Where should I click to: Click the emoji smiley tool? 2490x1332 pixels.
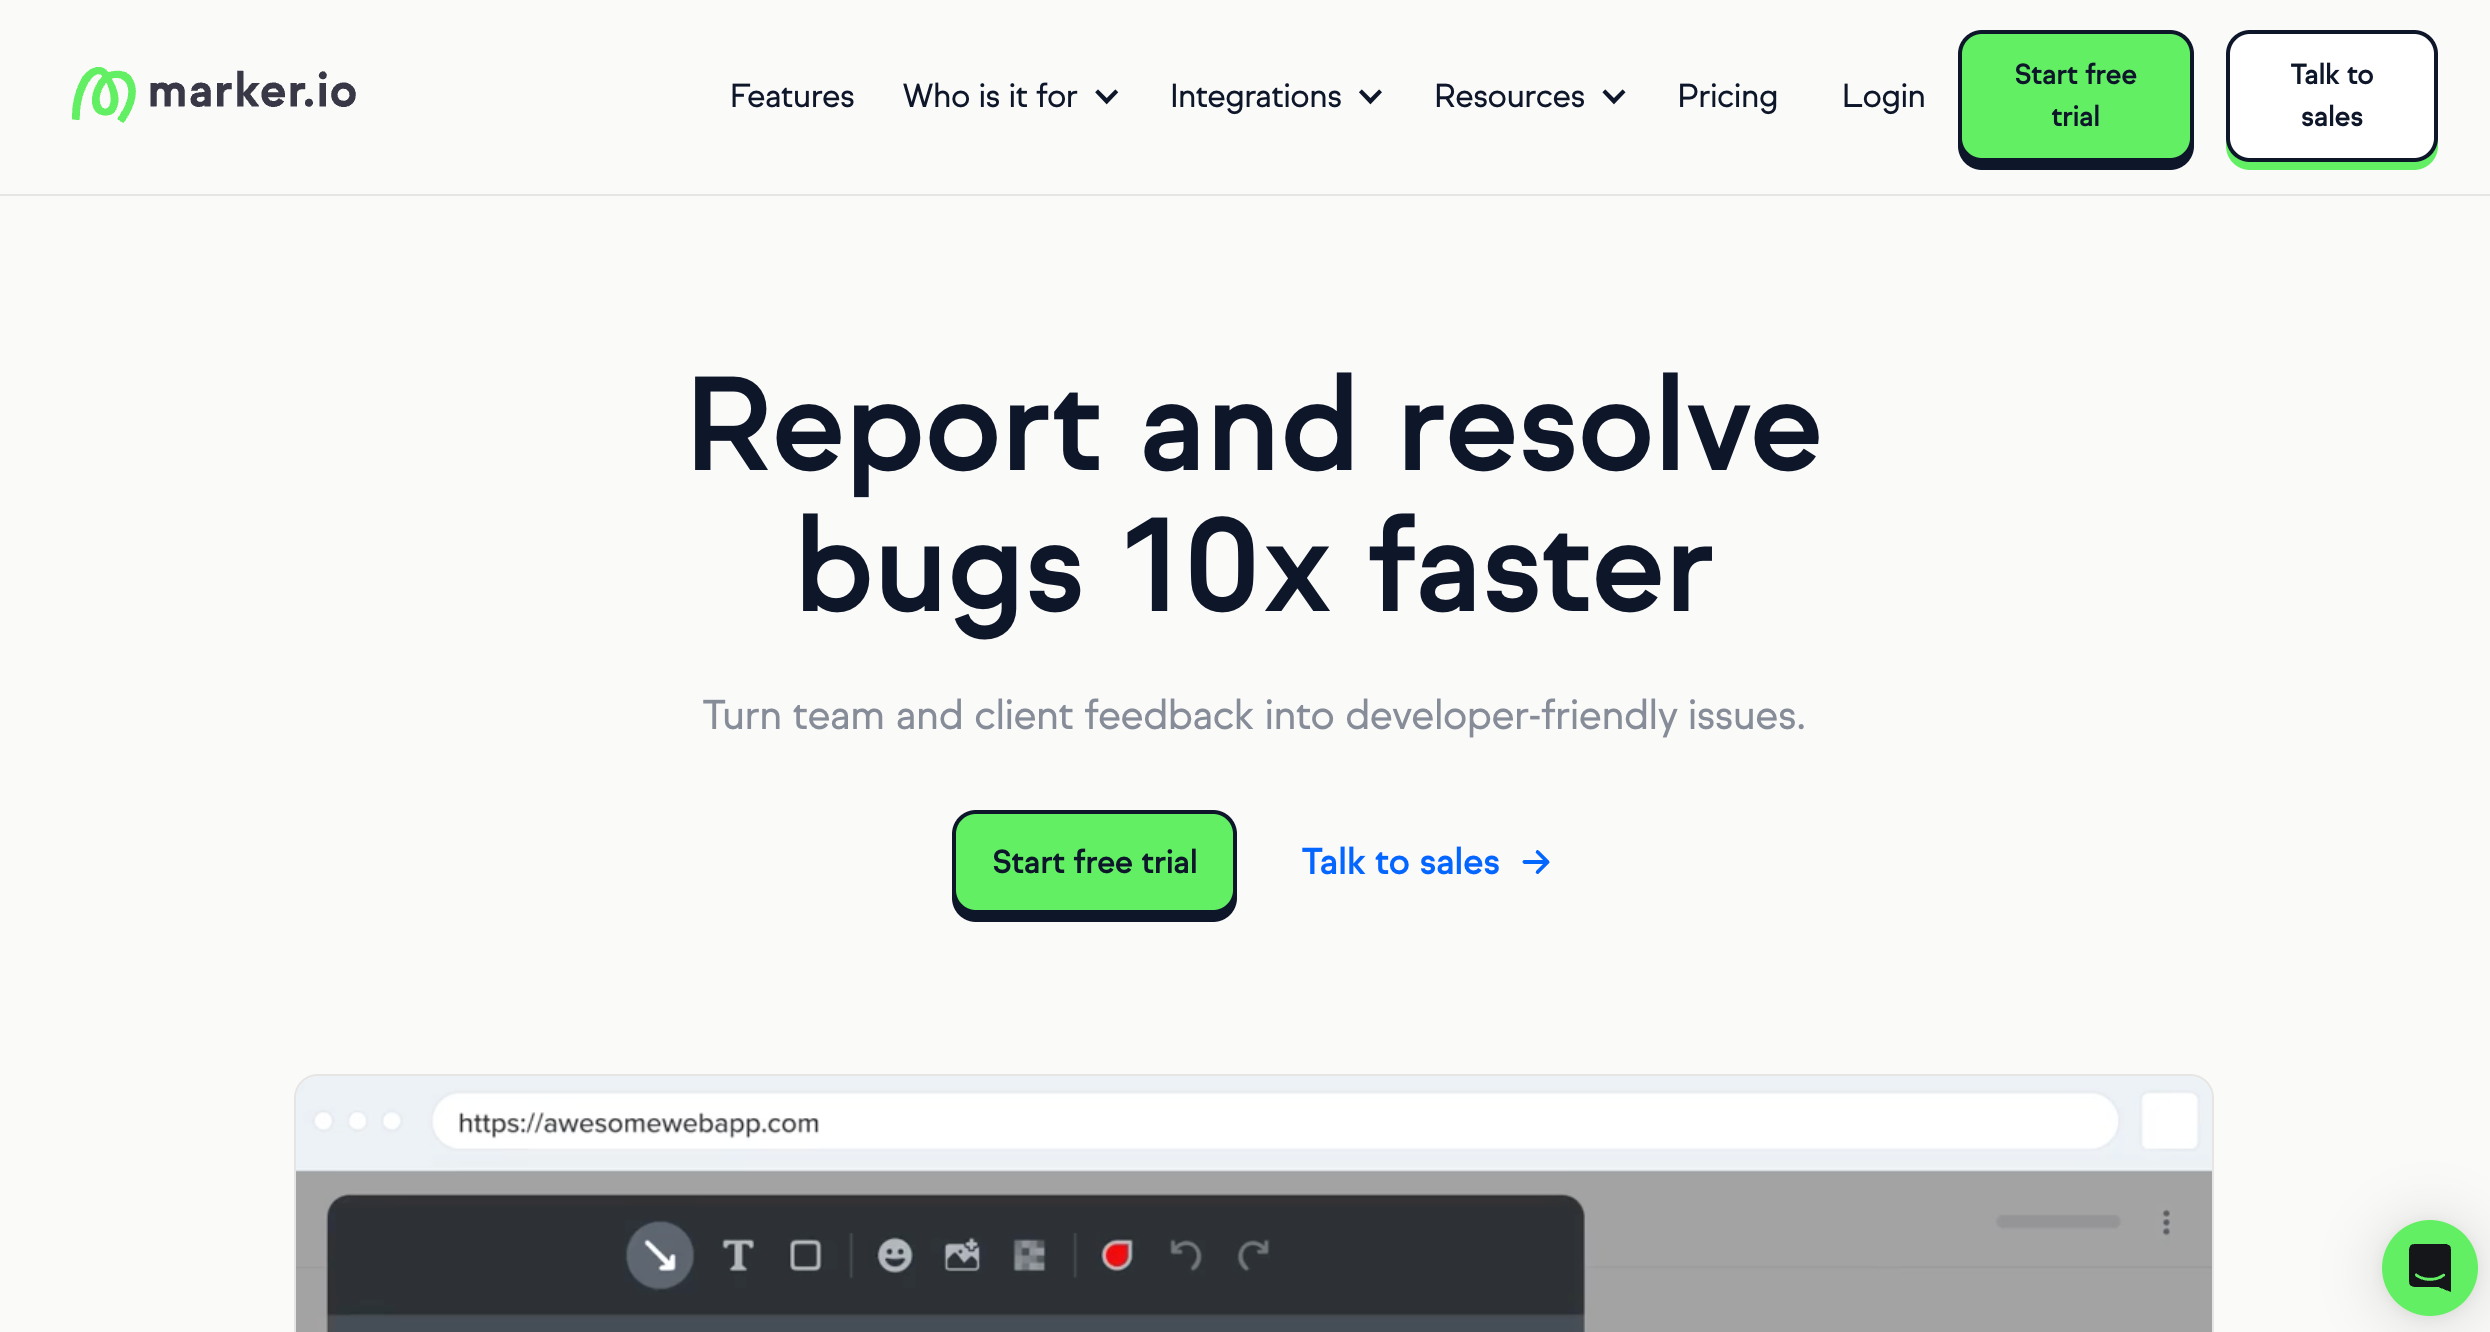click(x=894, y=1255)
